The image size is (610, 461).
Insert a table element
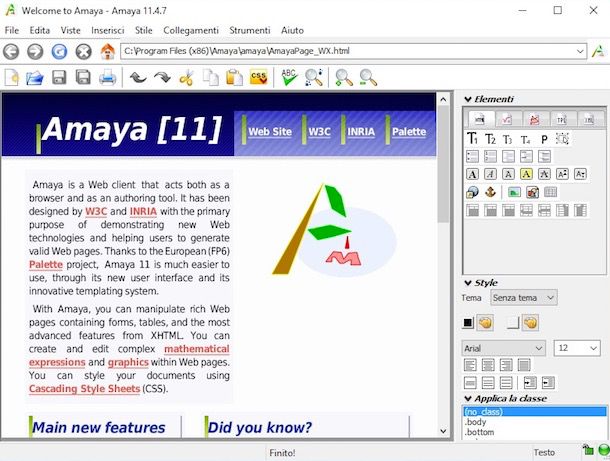550,192
